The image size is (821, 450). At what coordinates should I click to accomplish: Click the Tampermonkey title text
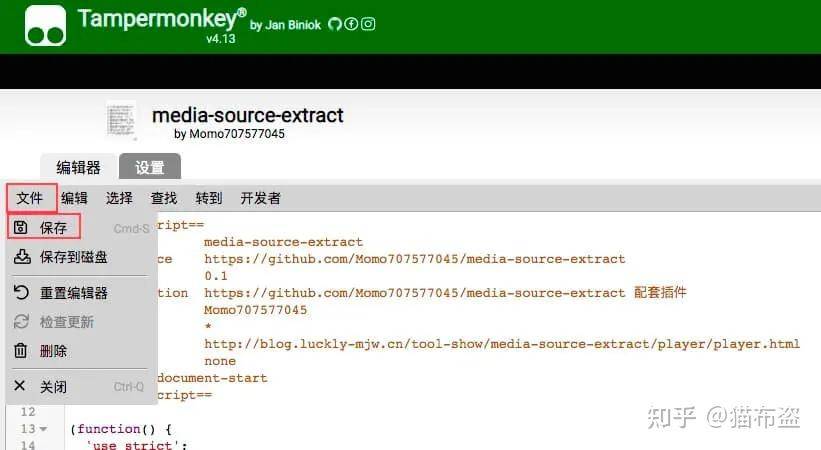(x=162, y=19)
